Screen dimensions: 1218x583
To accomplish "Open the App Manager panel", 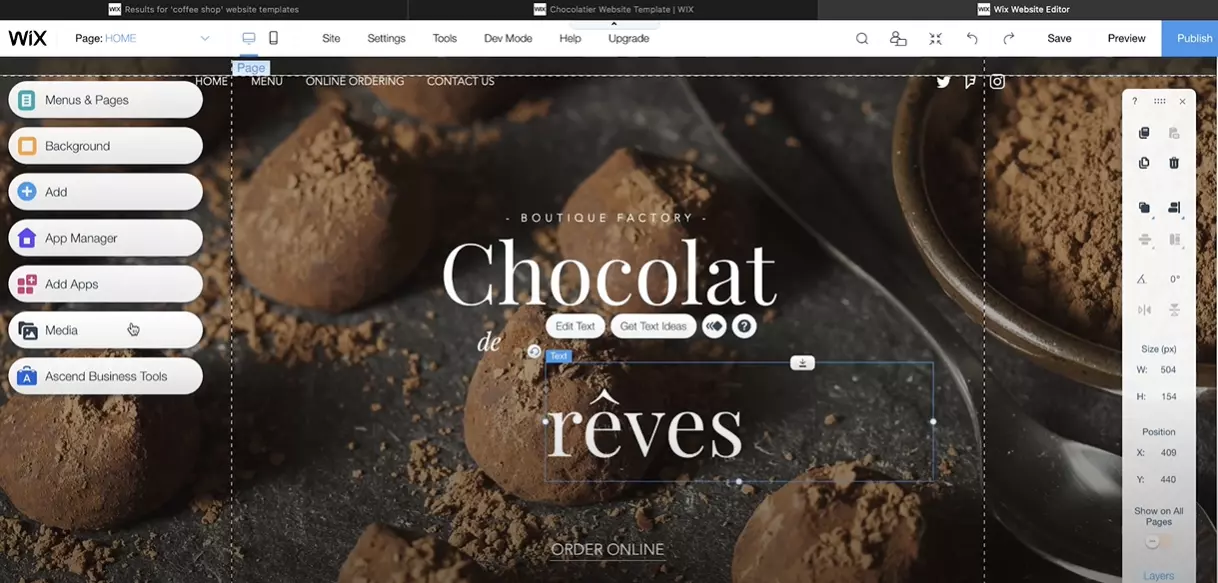I will [105, 238].
